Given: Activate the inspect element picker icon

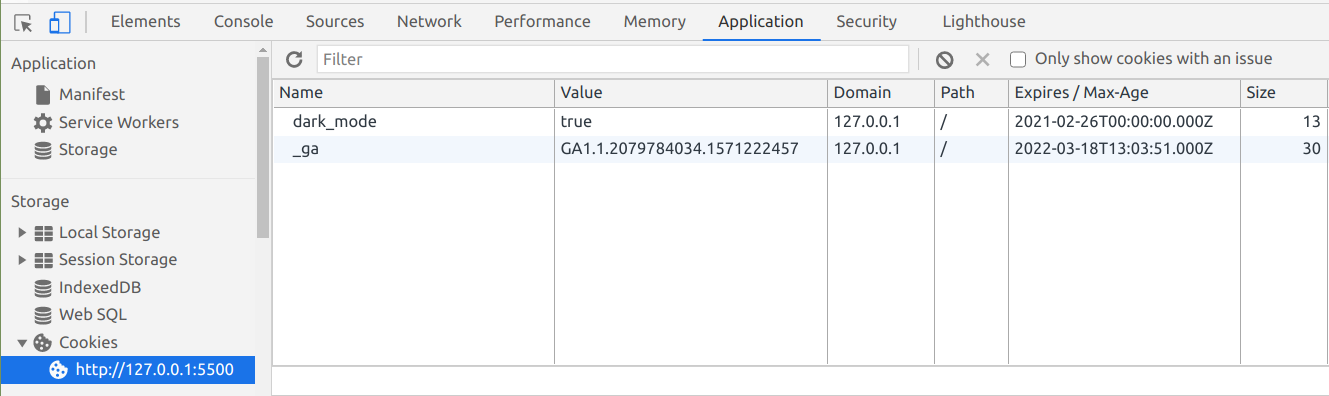Looking at the screenshot, I should point(24,22).
